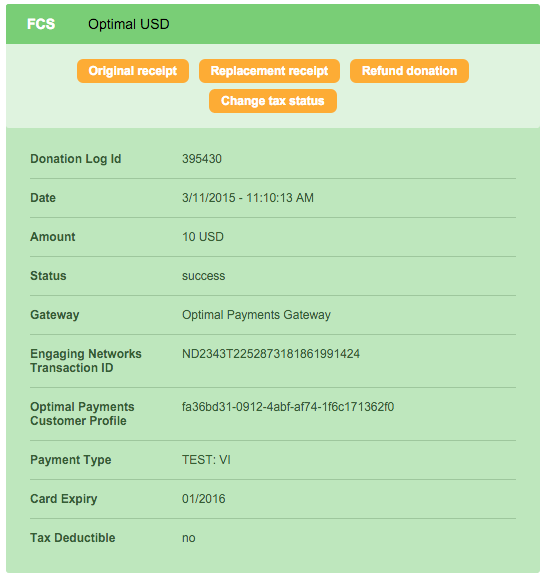Select the Card Expiry label

click(64, 499)
